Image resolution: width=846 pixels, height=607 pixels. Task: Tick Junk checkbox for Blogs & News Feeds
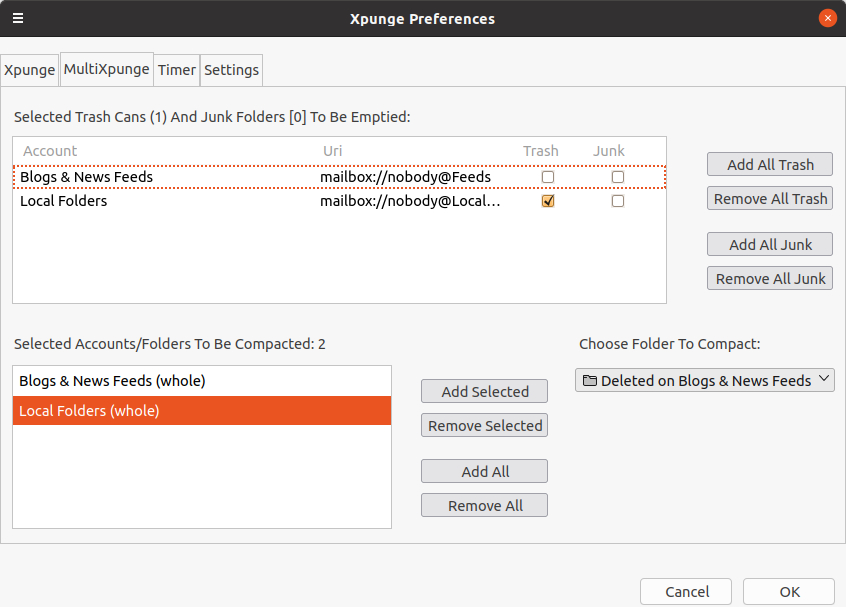(618, 177)
